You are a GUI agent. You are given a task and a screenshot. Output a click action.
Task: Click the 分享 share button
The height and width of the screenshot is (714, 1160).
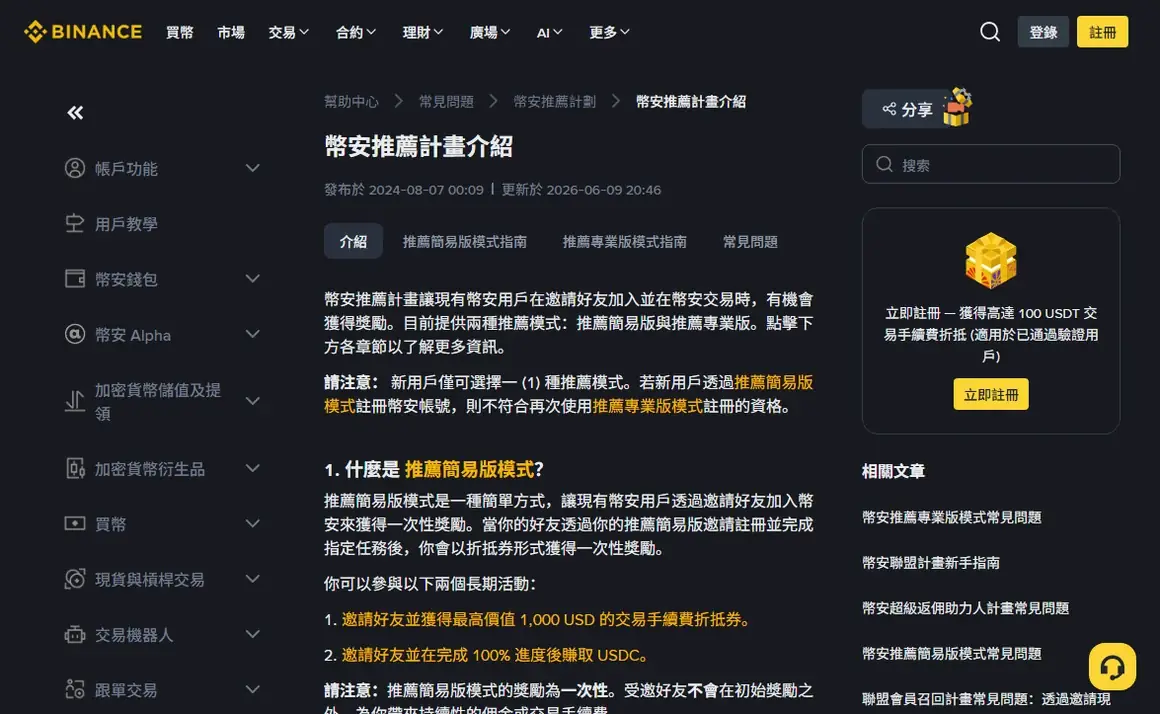[x=907, y=109]
